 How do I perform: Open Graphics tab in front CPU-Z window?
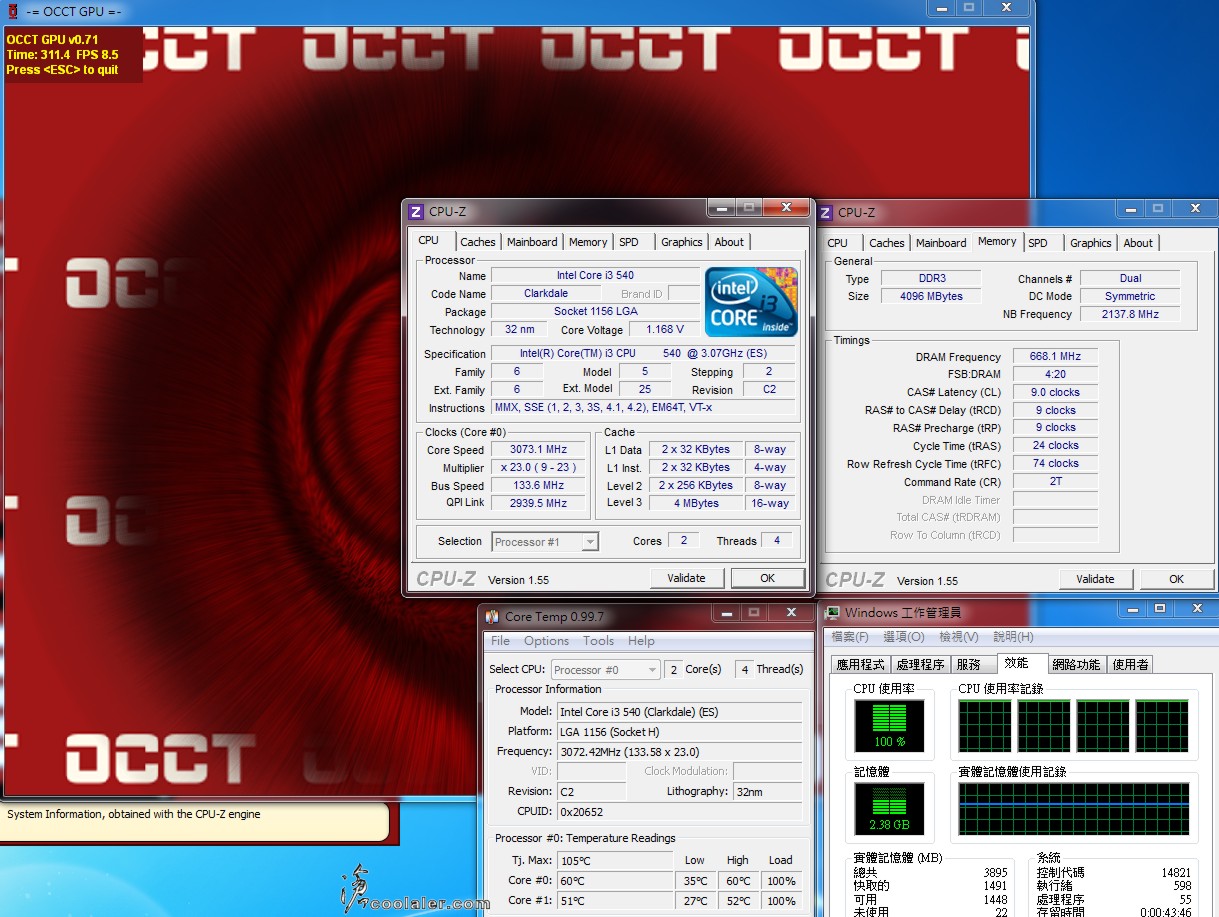click(x=682, y=242)
